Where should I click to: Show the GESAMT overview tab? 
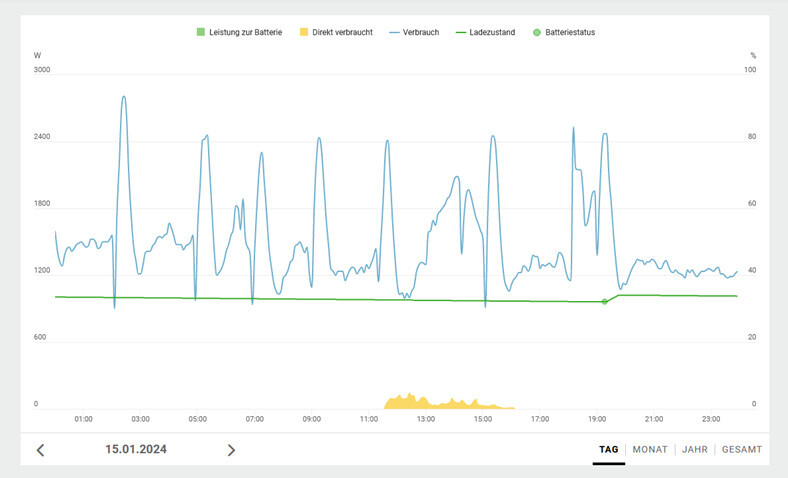742,450
